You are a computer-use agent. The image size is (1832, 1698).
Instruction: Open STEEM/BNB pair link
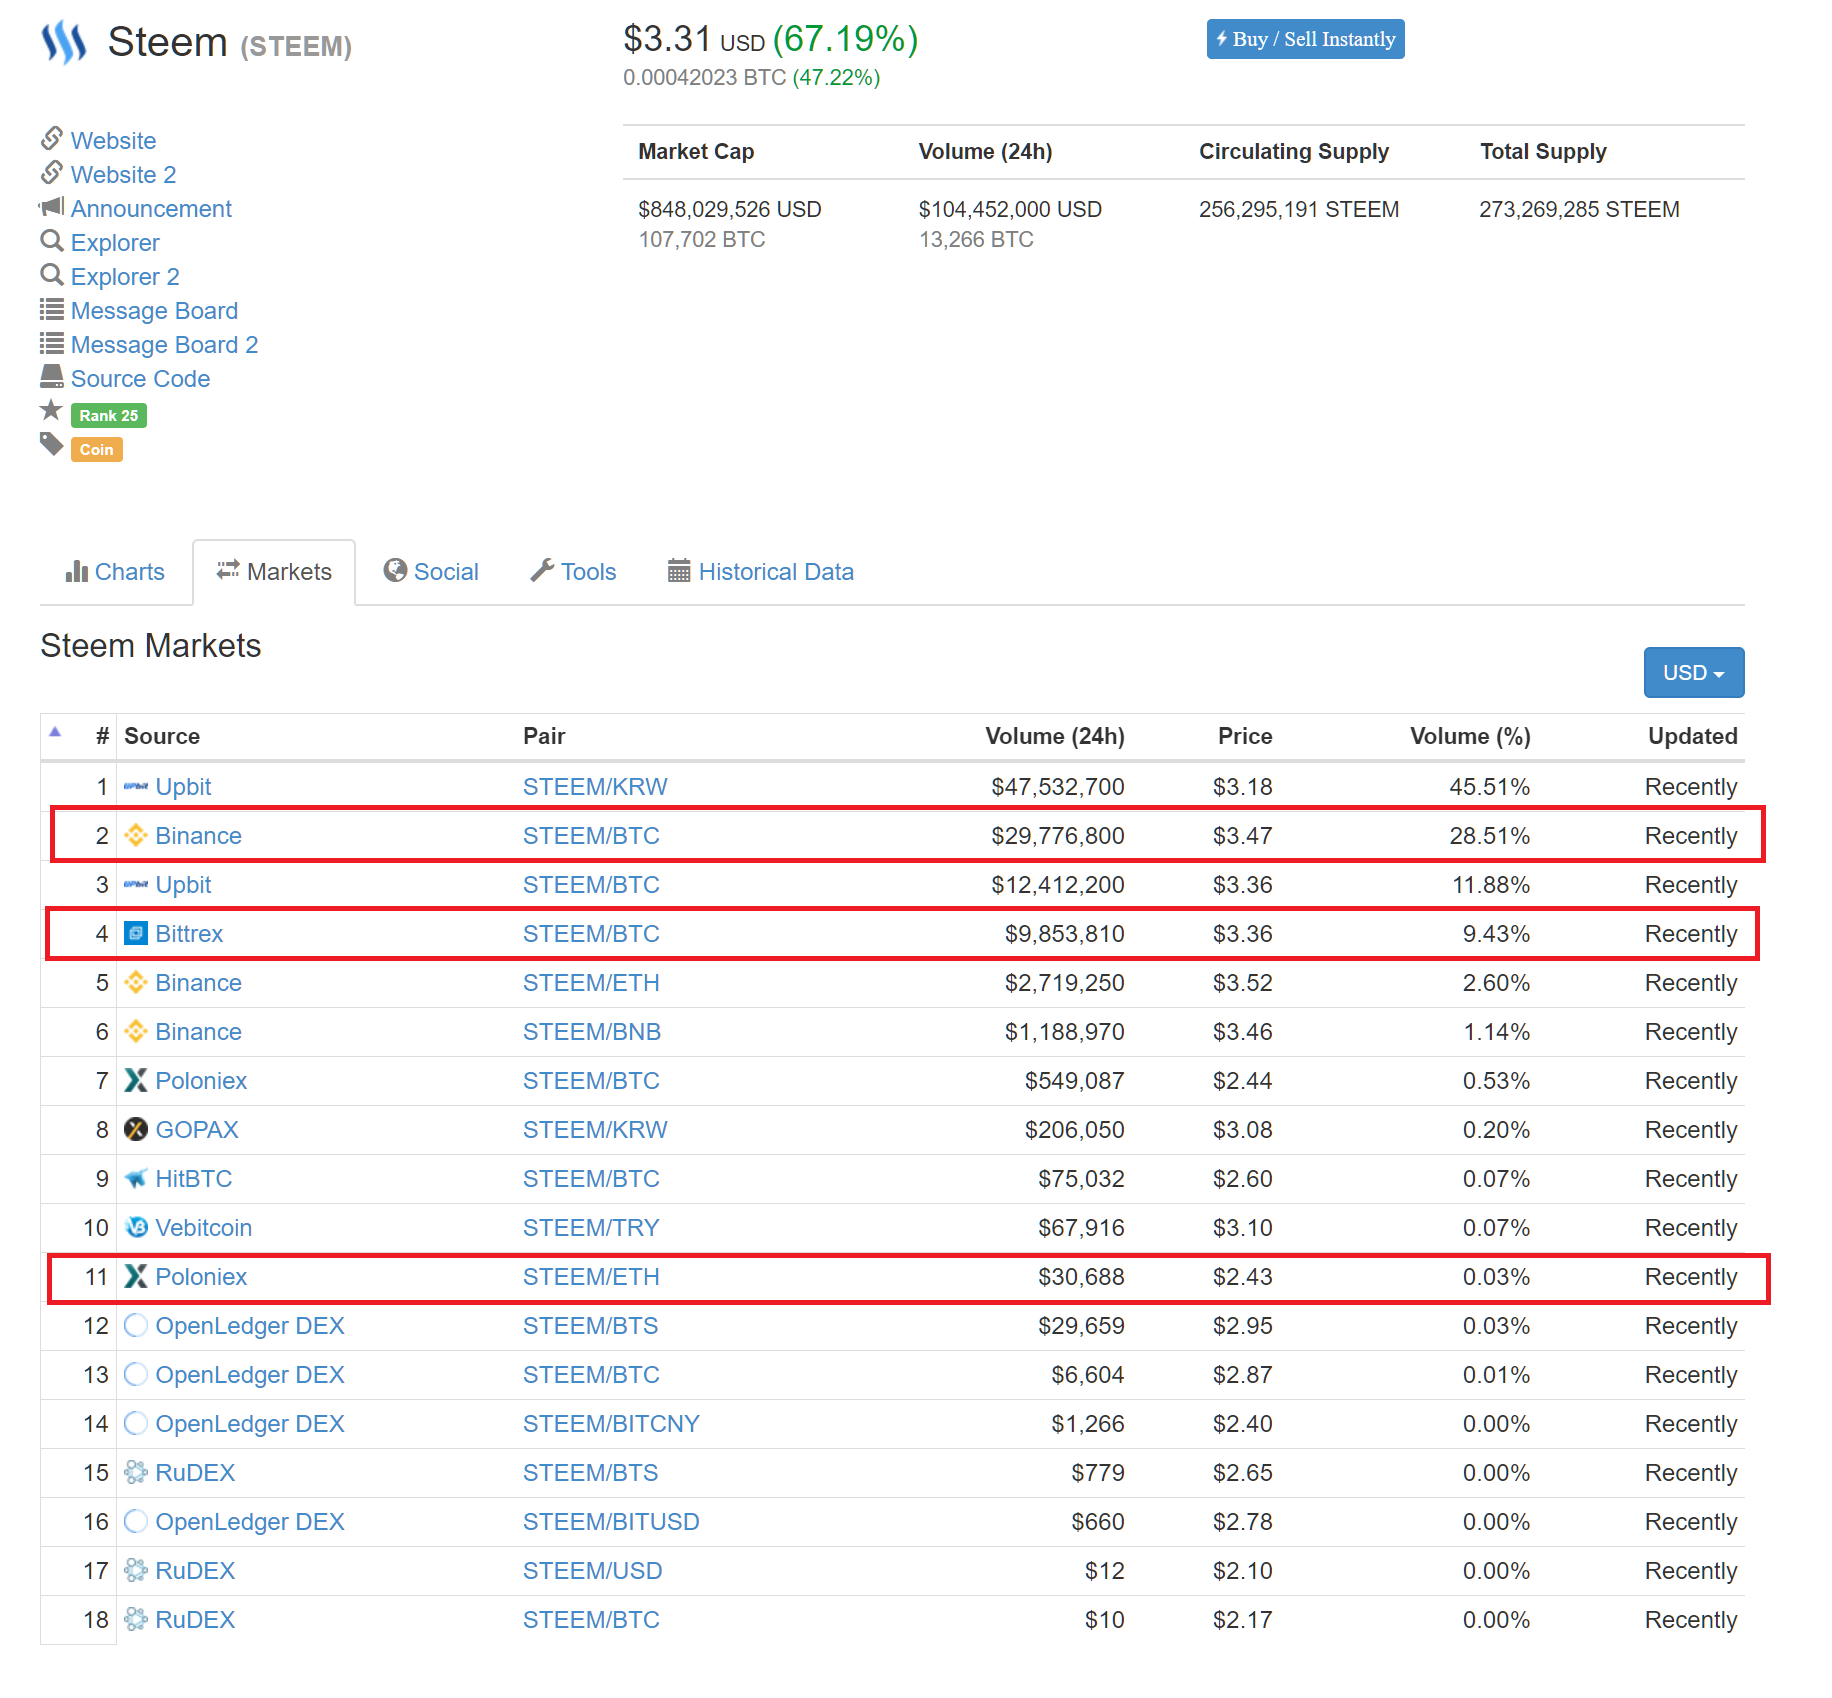[x=592, y=1032]
